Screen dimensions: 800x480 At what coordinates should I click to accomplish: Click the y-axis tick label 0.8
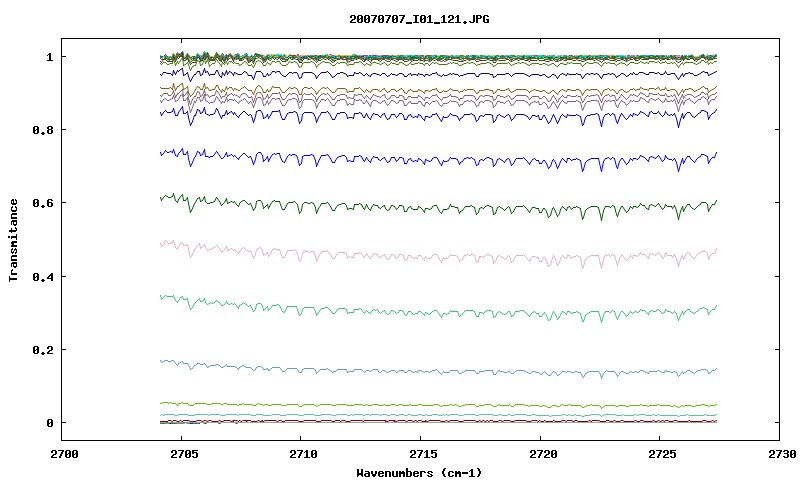coord(43,130)
